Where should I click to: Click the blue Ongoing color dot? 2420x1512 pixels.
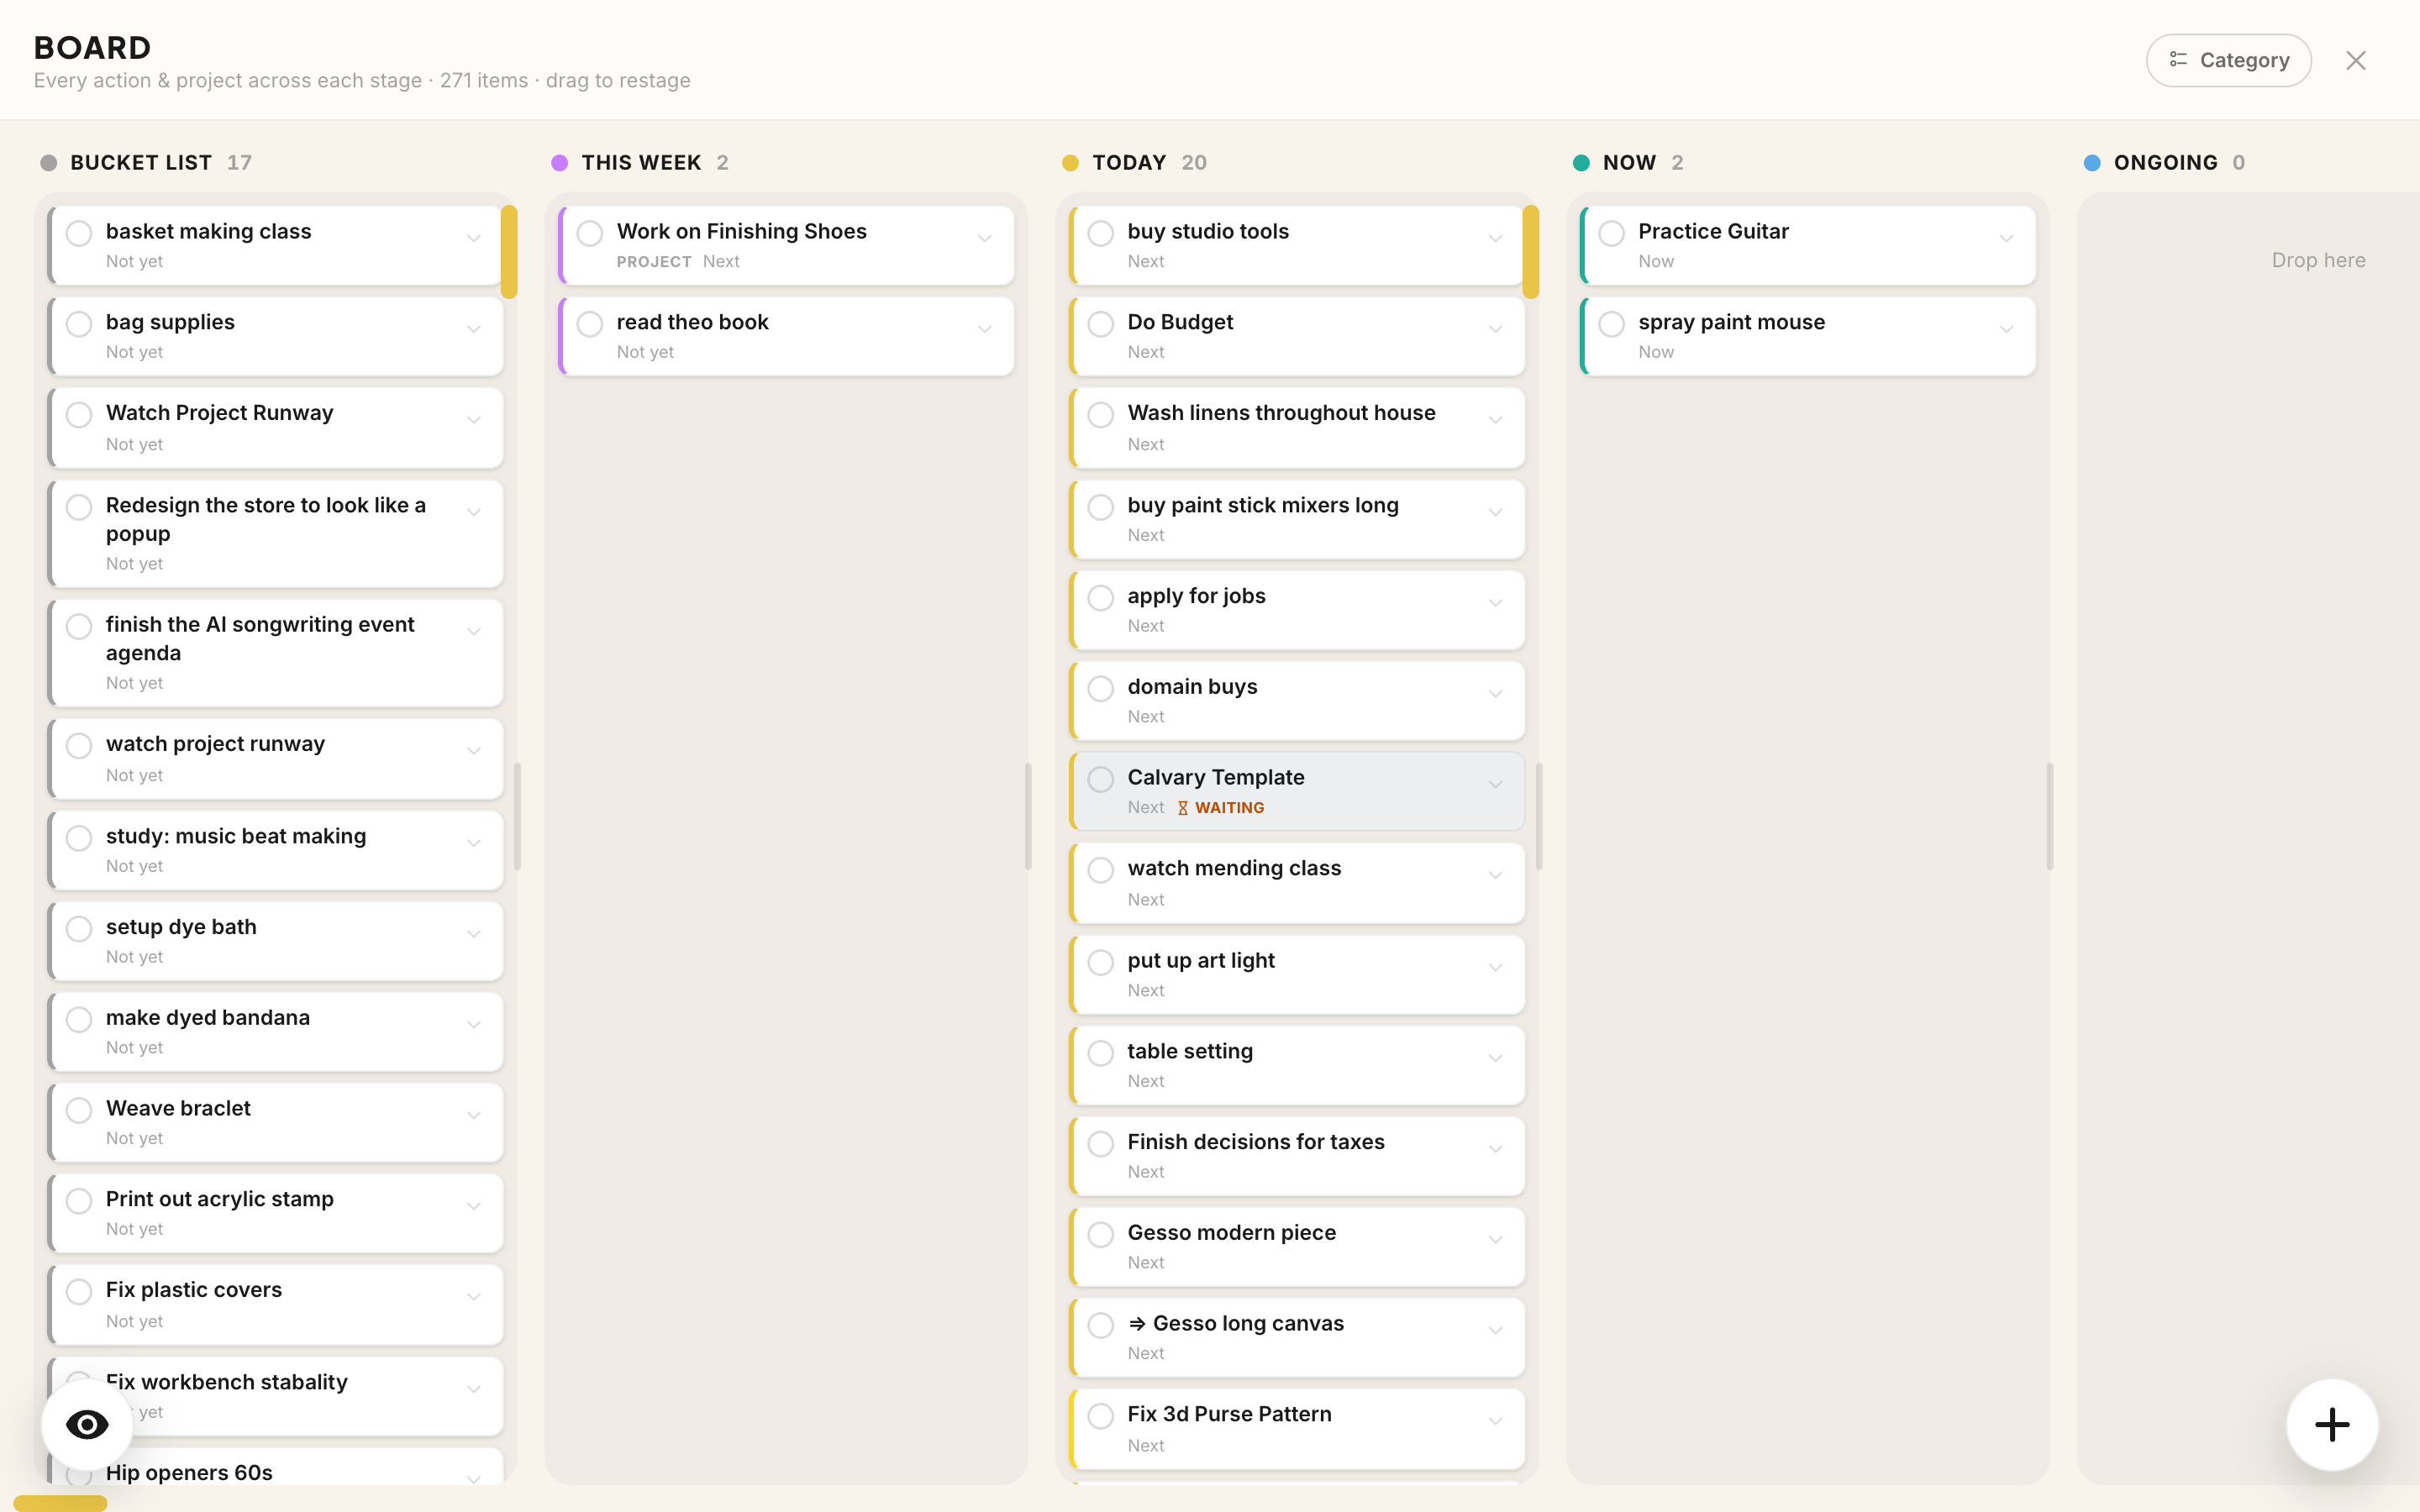[2092, 163]
